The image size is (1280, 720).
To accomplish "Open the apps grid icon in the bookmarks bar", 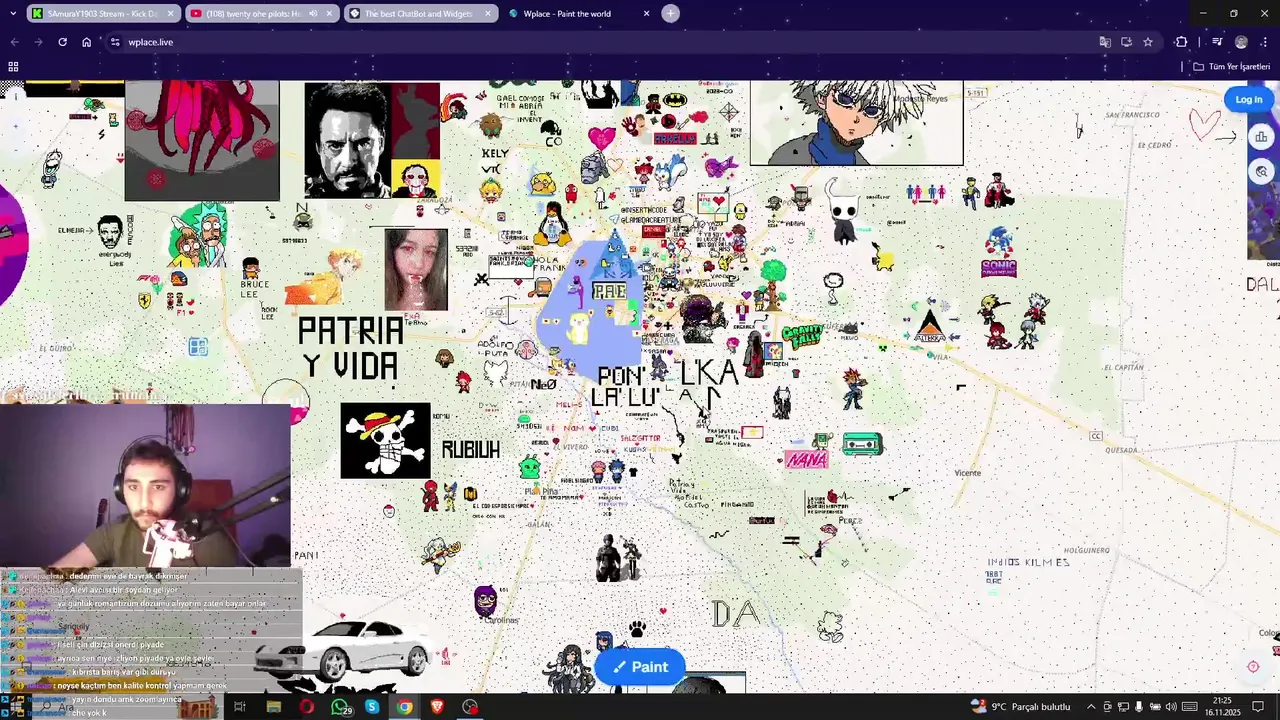I will [13, 67].
